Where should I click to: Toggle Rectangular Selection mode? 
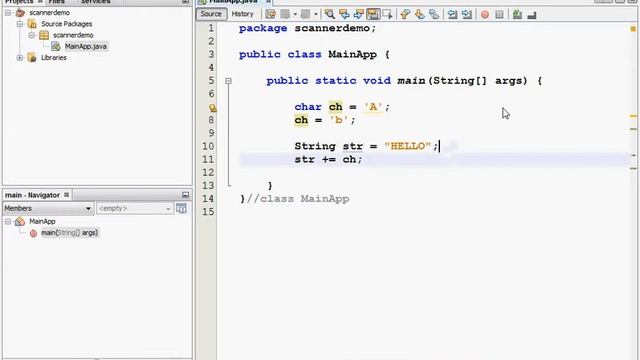(x=387, y=14)
